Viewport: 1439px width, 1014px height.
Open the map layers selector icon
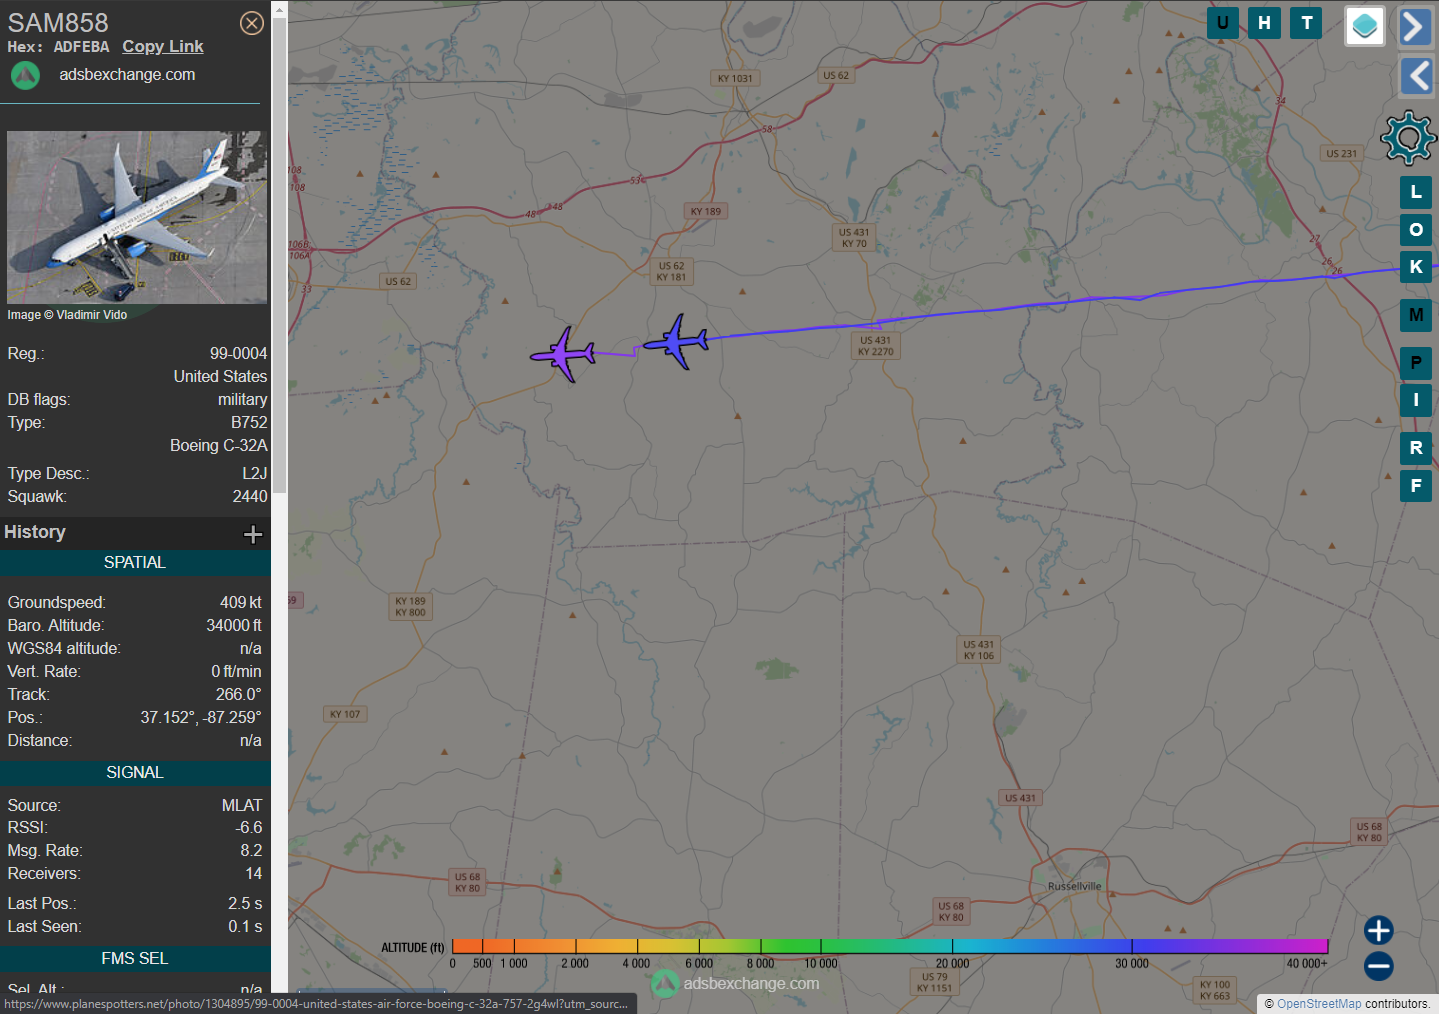point(1365,26)
